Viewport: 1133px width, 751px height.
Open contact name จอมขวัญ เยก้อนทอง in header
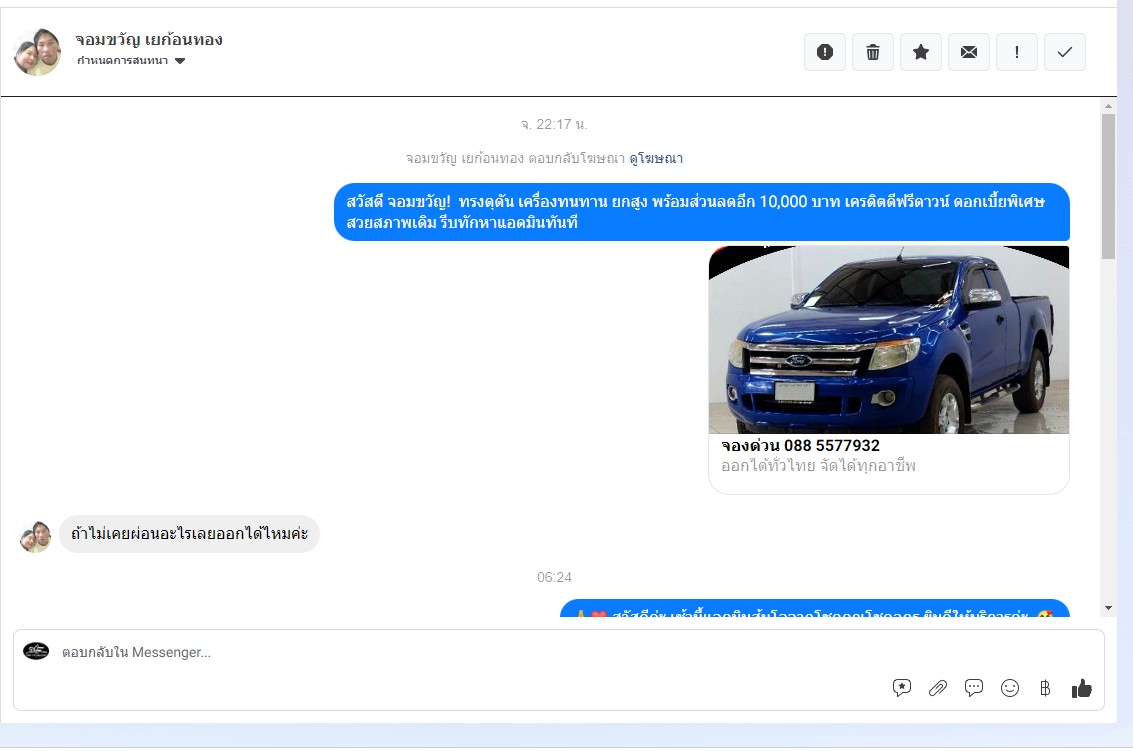click(x=149, y=40)
